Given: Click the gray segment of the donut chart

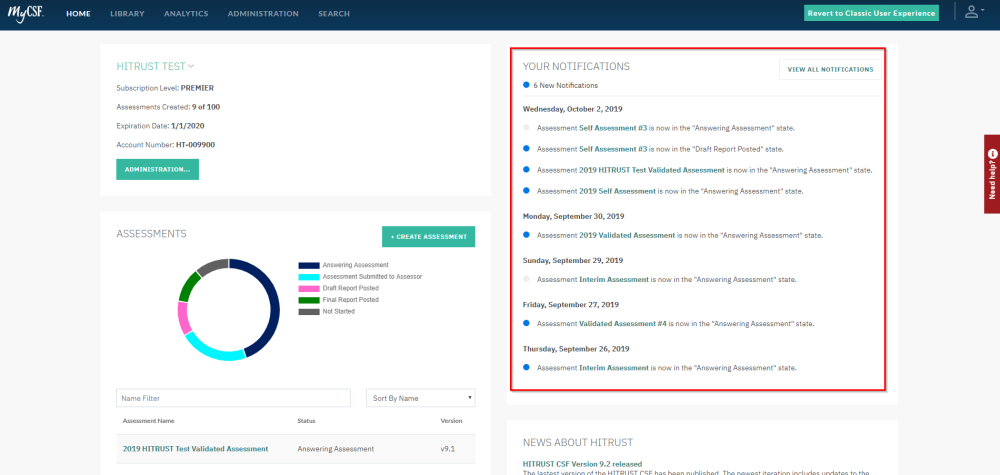Looking at the screenshot, I should coord(213,265).
